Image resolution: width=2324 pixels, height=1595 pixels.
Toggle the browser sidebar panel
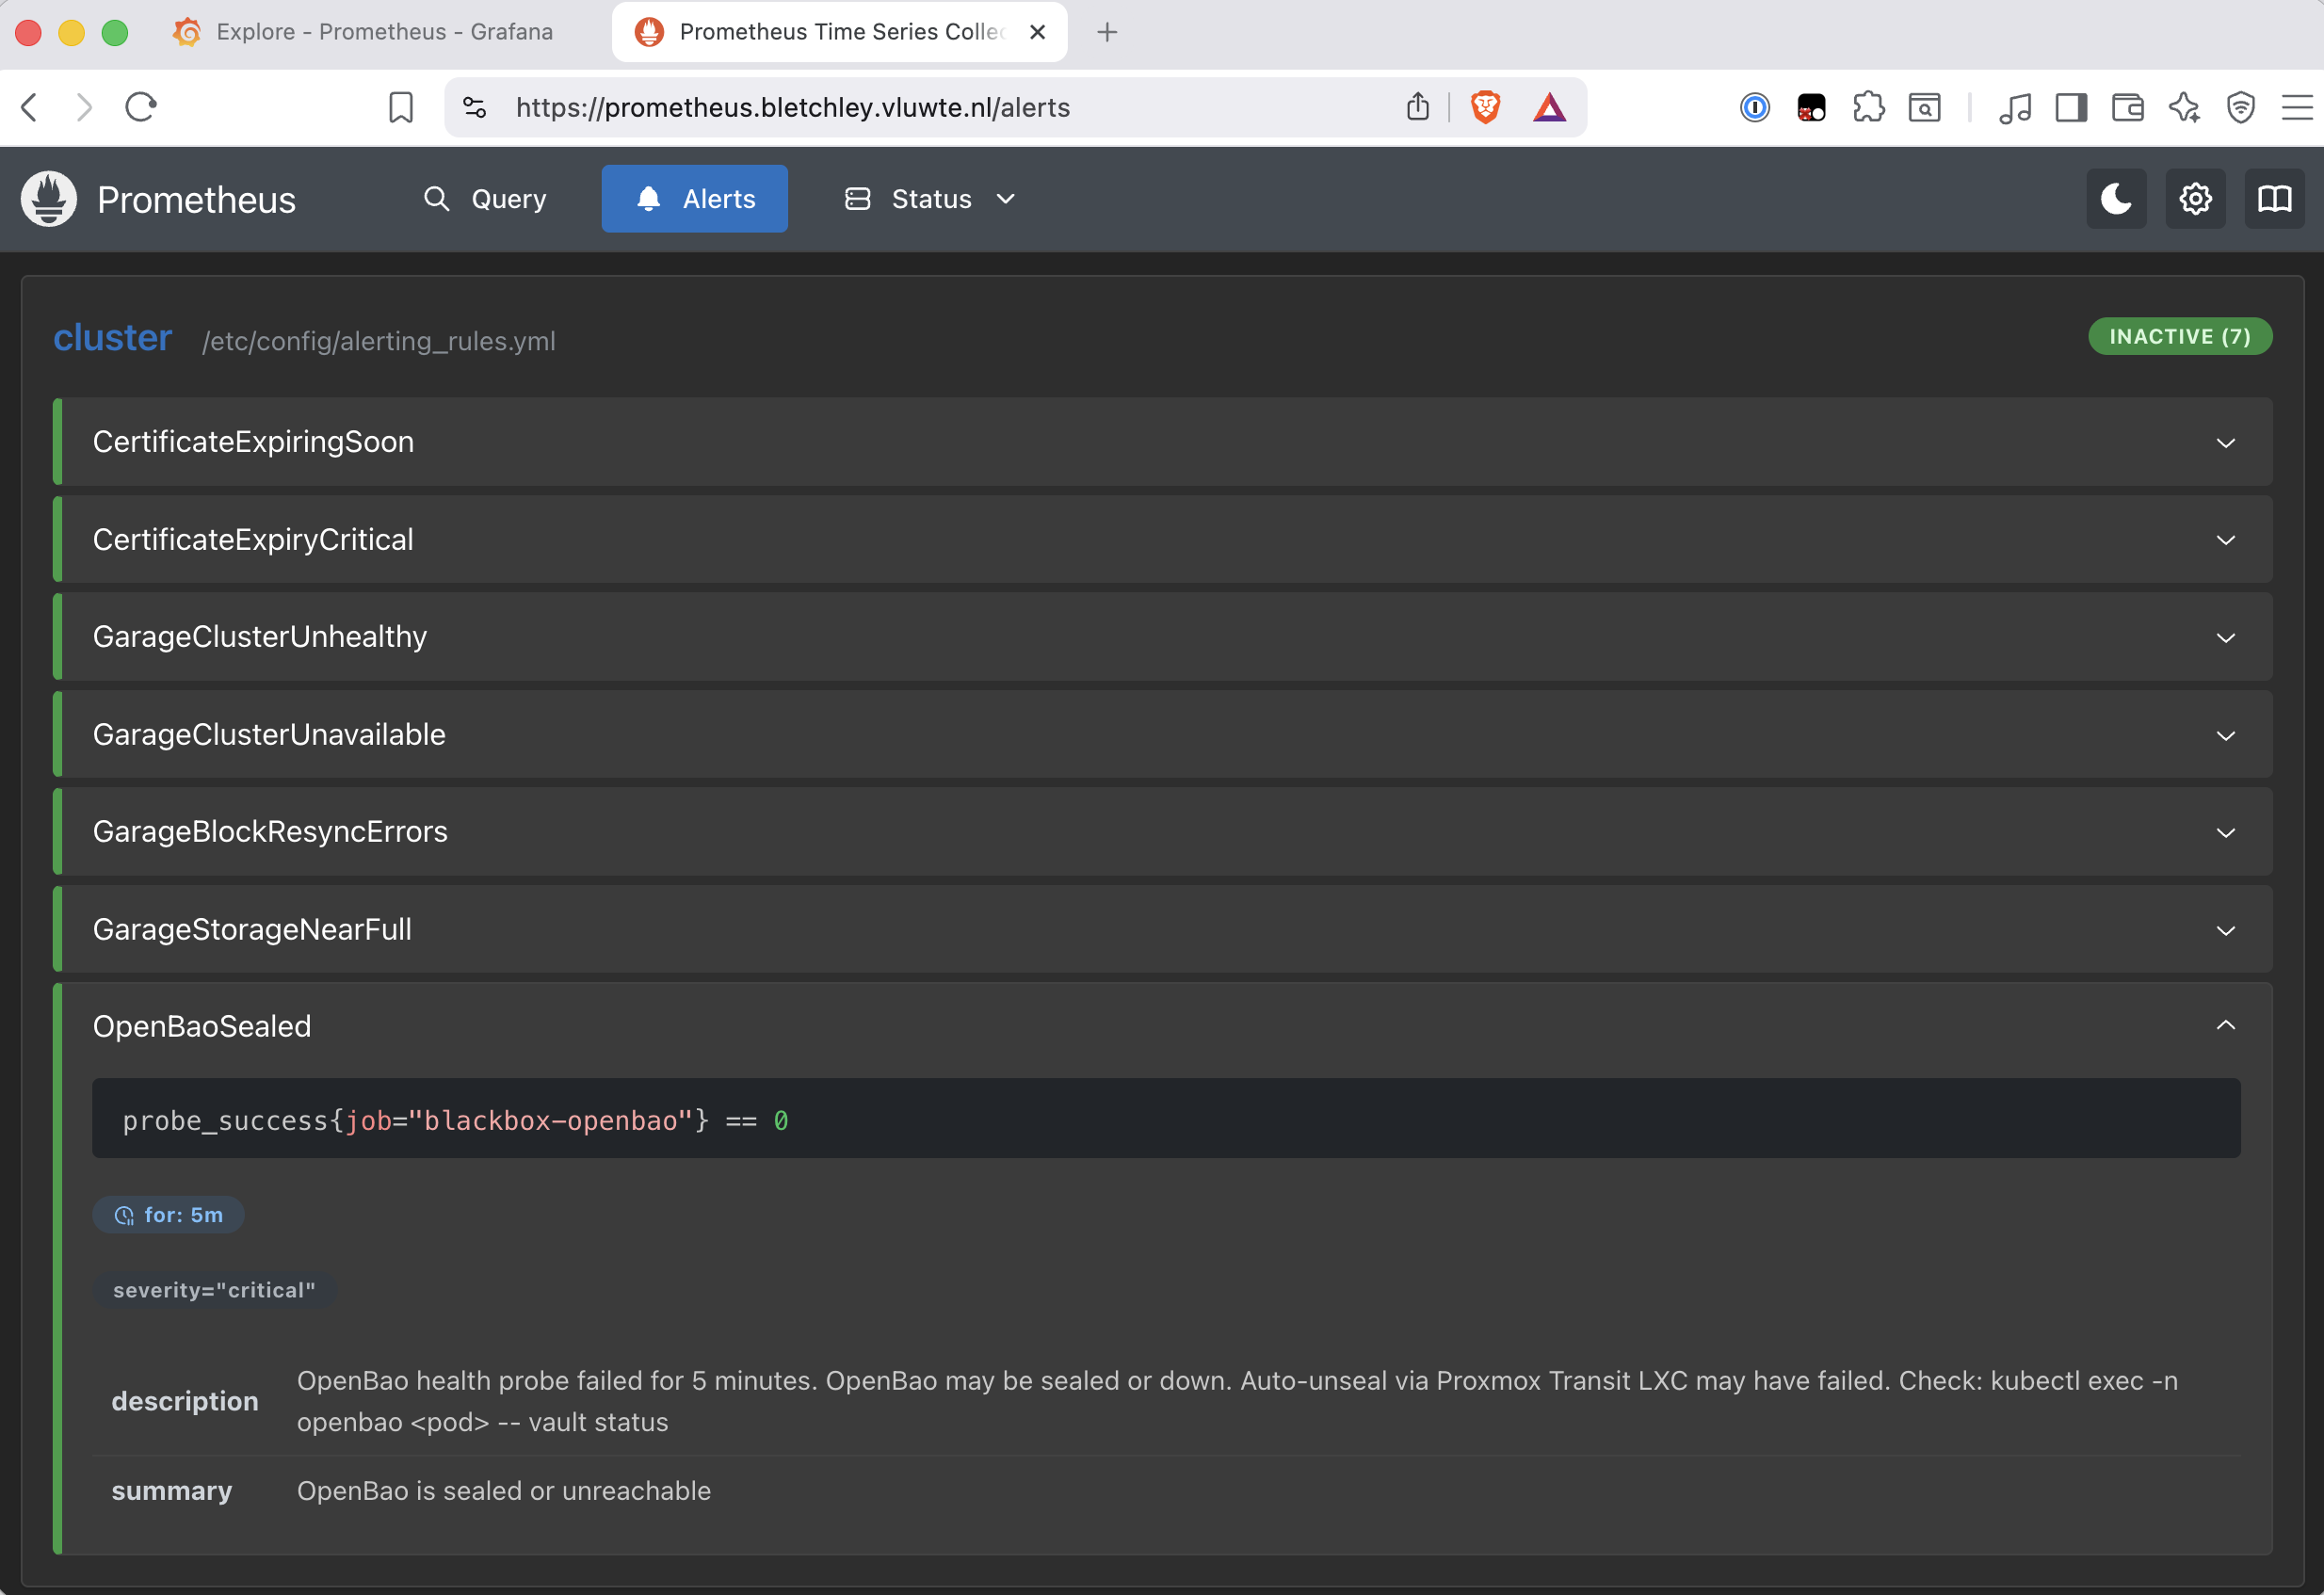point(2071,107)
